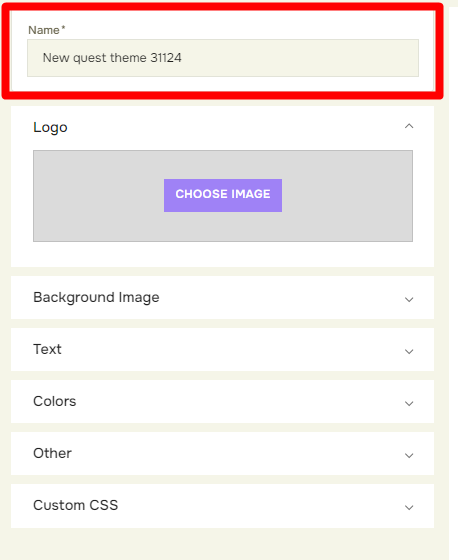Viewport: 458px width, 560px height.
Task: Focus the Name input field
Action: click(223, 58)
